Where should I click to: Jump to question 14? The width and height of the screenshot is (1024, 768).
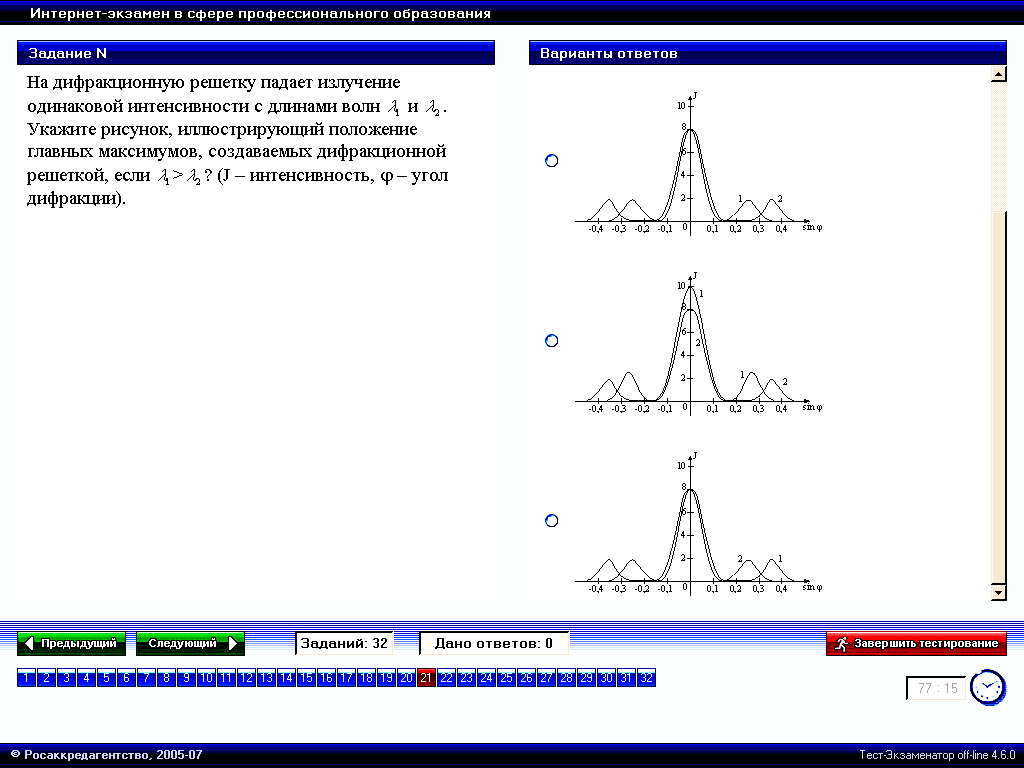(286, 678)
